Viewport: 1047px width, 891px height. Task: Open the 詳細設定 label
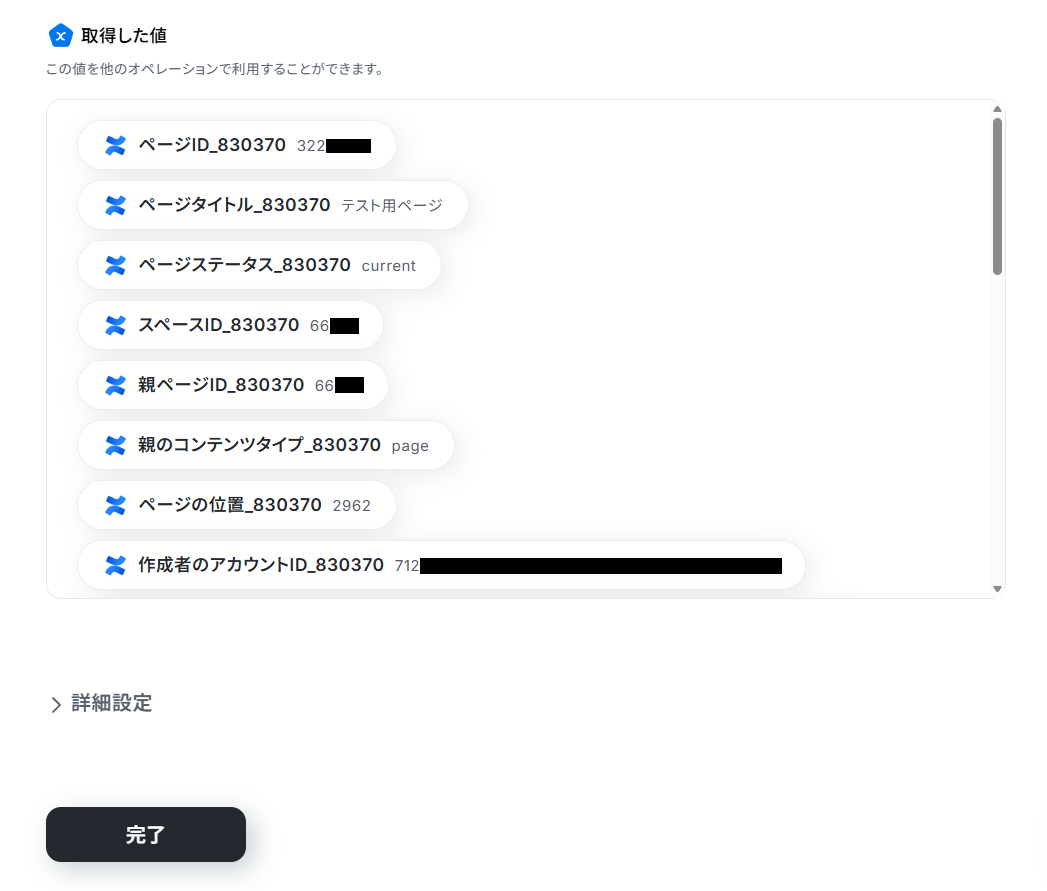click(112, 703)
